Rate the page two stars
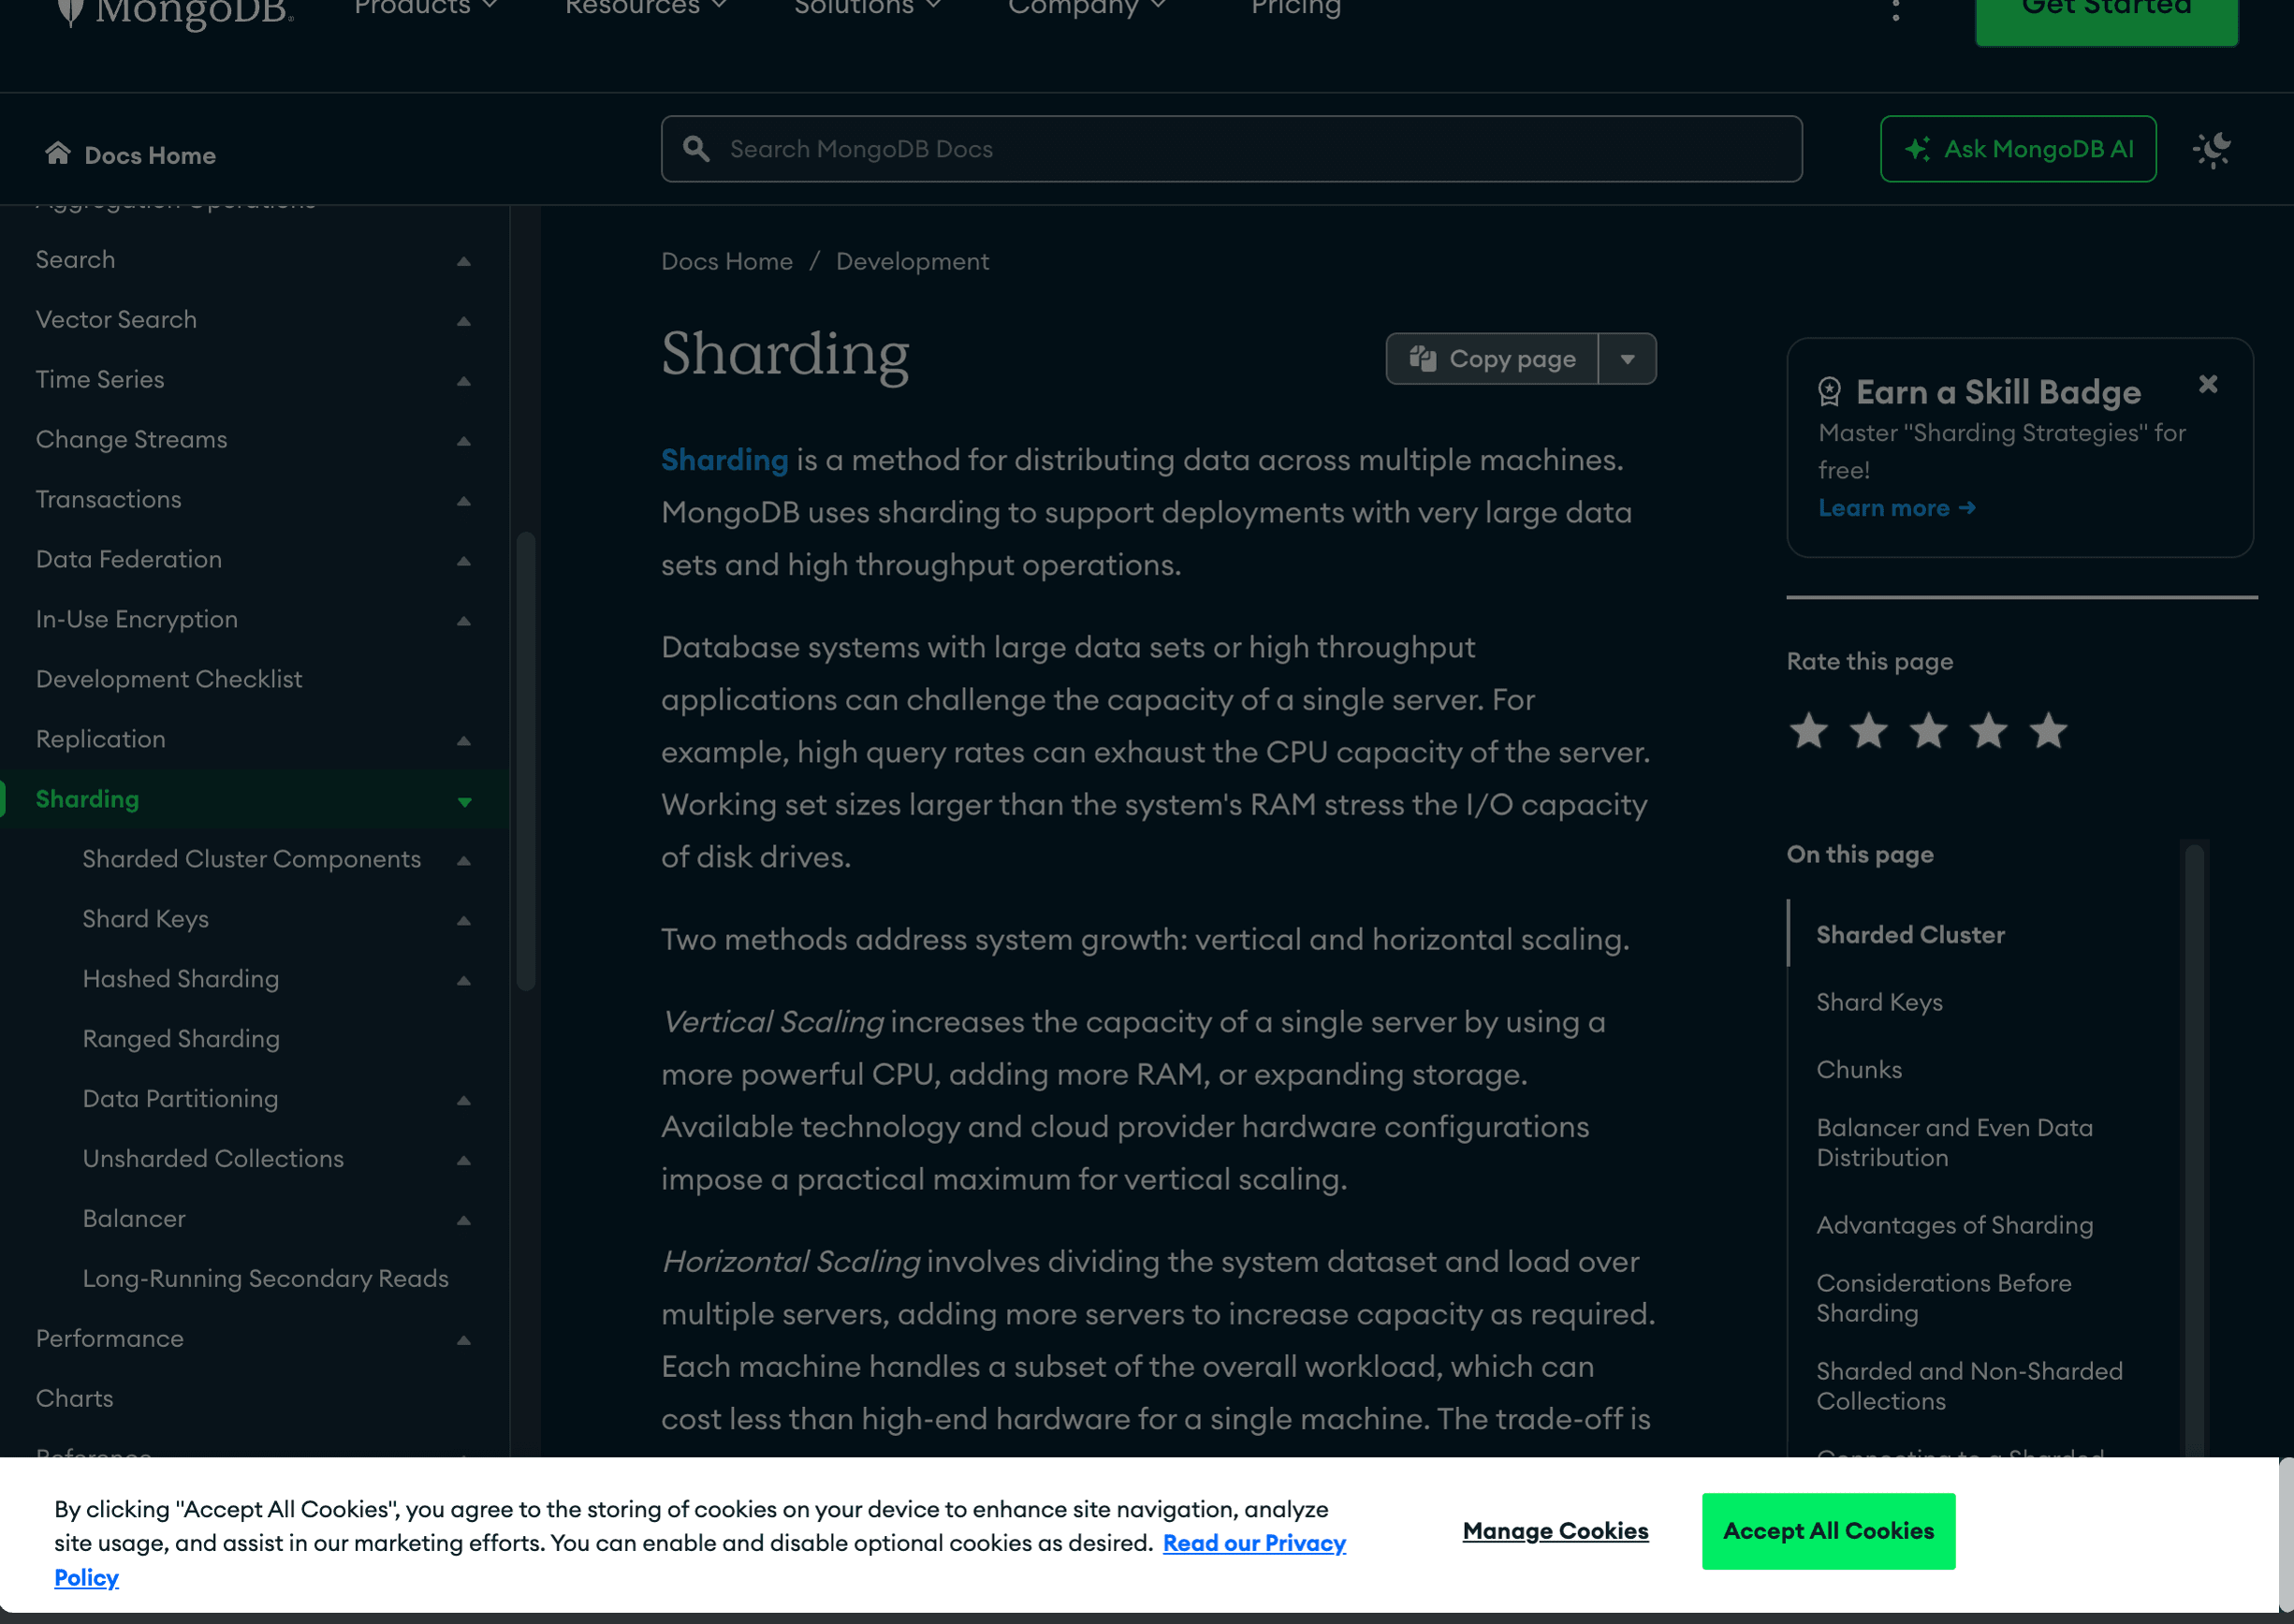Screen dimensions: 2294x1624 click(1868, 731)
